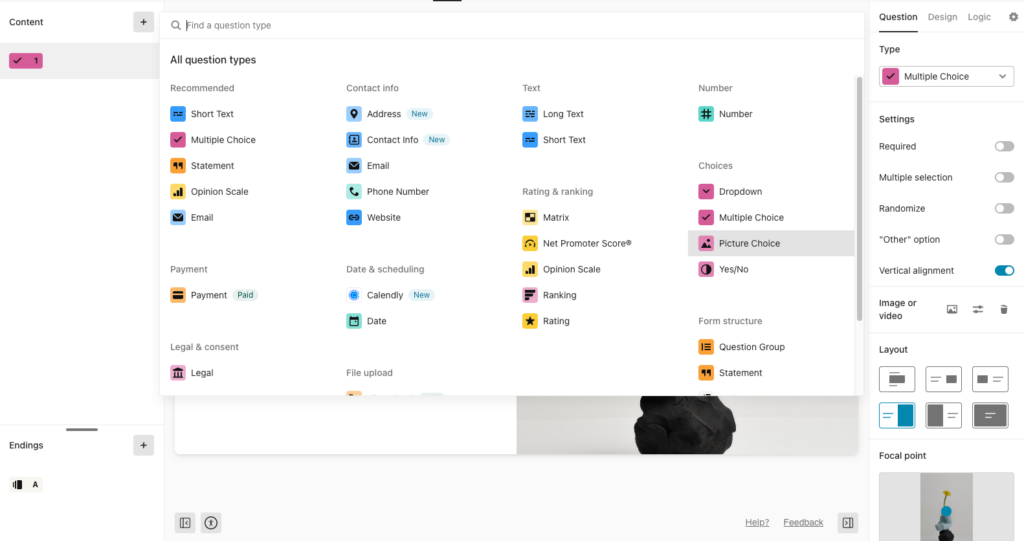Select the Matrix question type
This screenshot has height=541, width=1024.
(545, 218)
